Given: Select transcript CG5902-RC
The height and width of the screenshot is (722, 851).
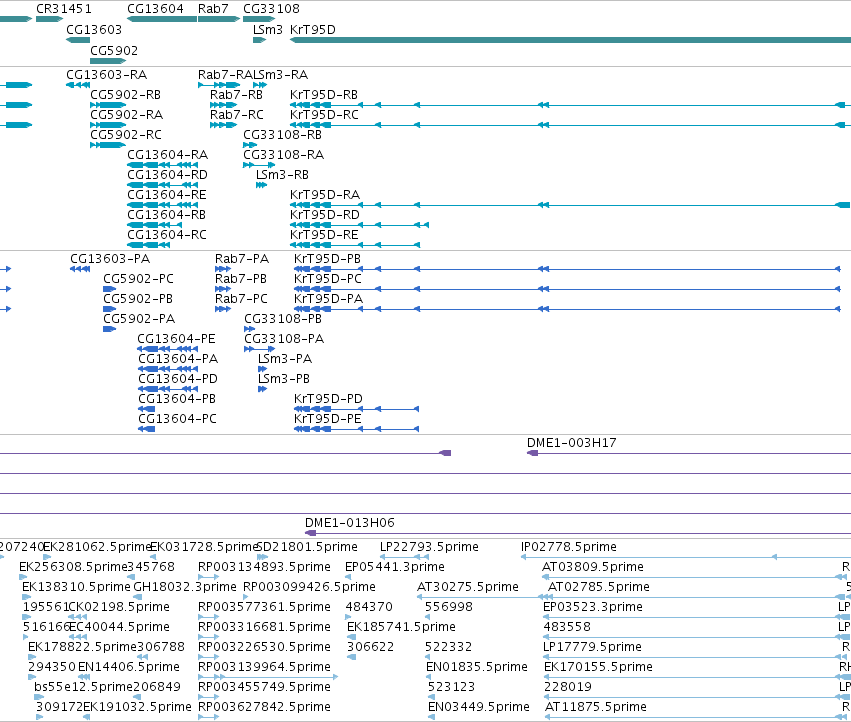Looking at the screenshot, I should click(126, 135).
